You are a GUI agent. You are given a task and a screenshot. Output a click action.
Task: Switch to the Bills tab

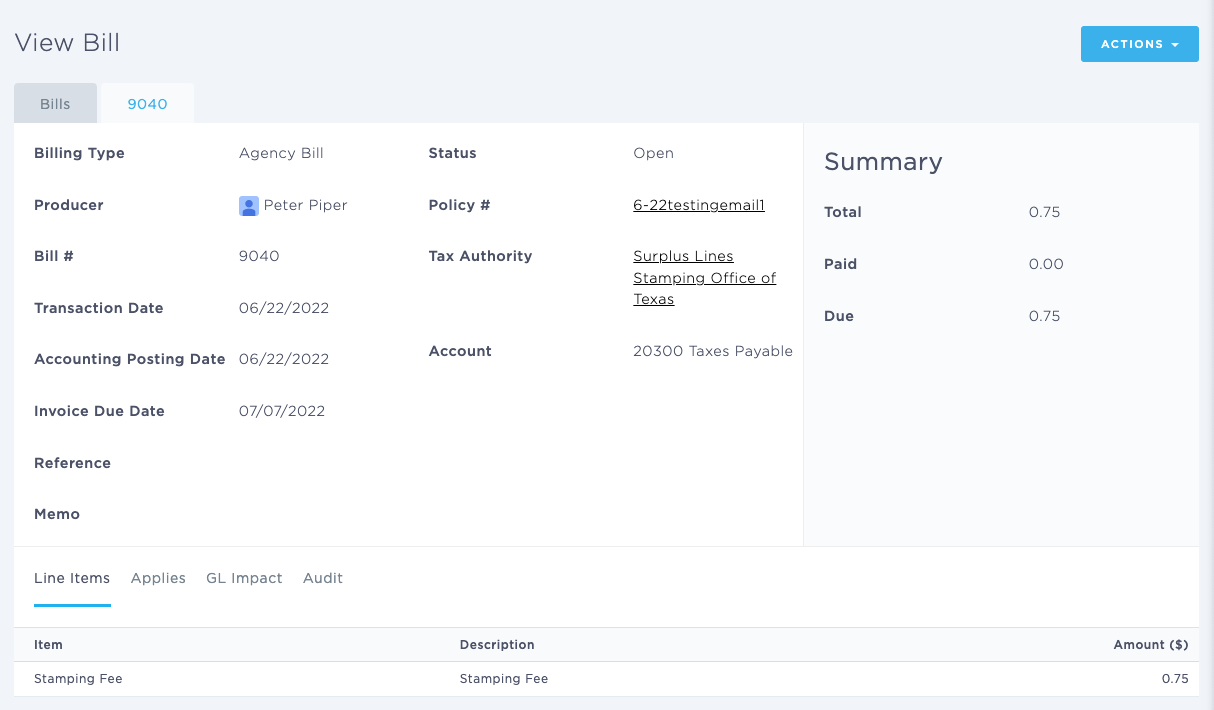[x=55, y=103]
